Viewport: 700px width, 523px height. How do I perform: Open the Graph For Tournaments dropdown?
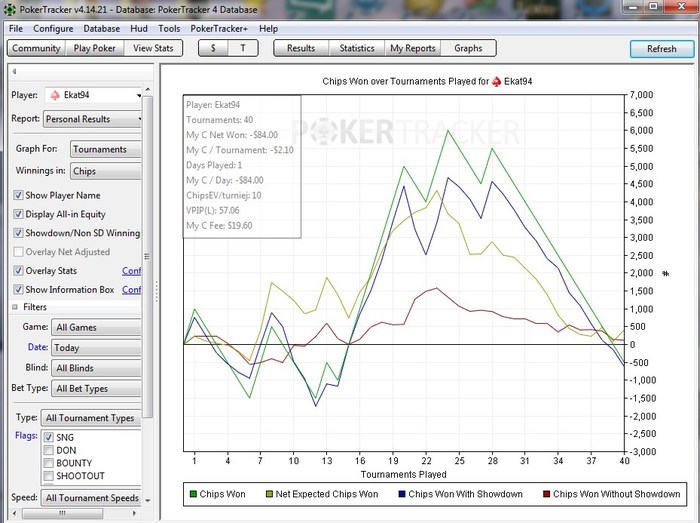(105, 149)
